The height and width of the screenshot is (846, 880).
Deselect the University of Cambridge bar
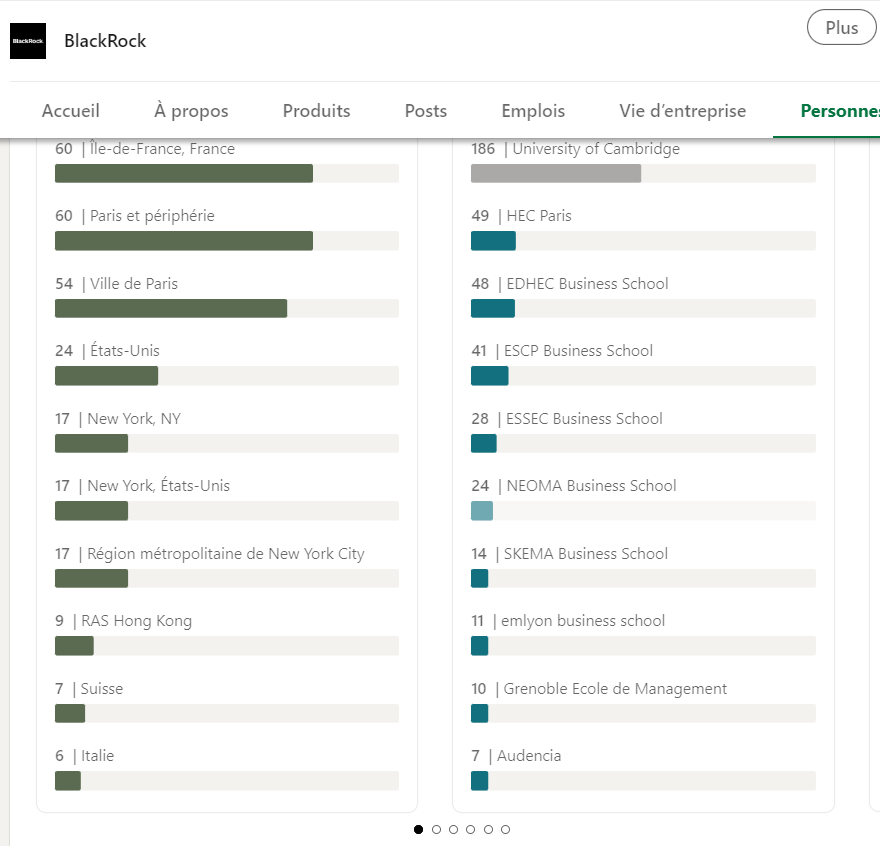(x=643, y=173)
